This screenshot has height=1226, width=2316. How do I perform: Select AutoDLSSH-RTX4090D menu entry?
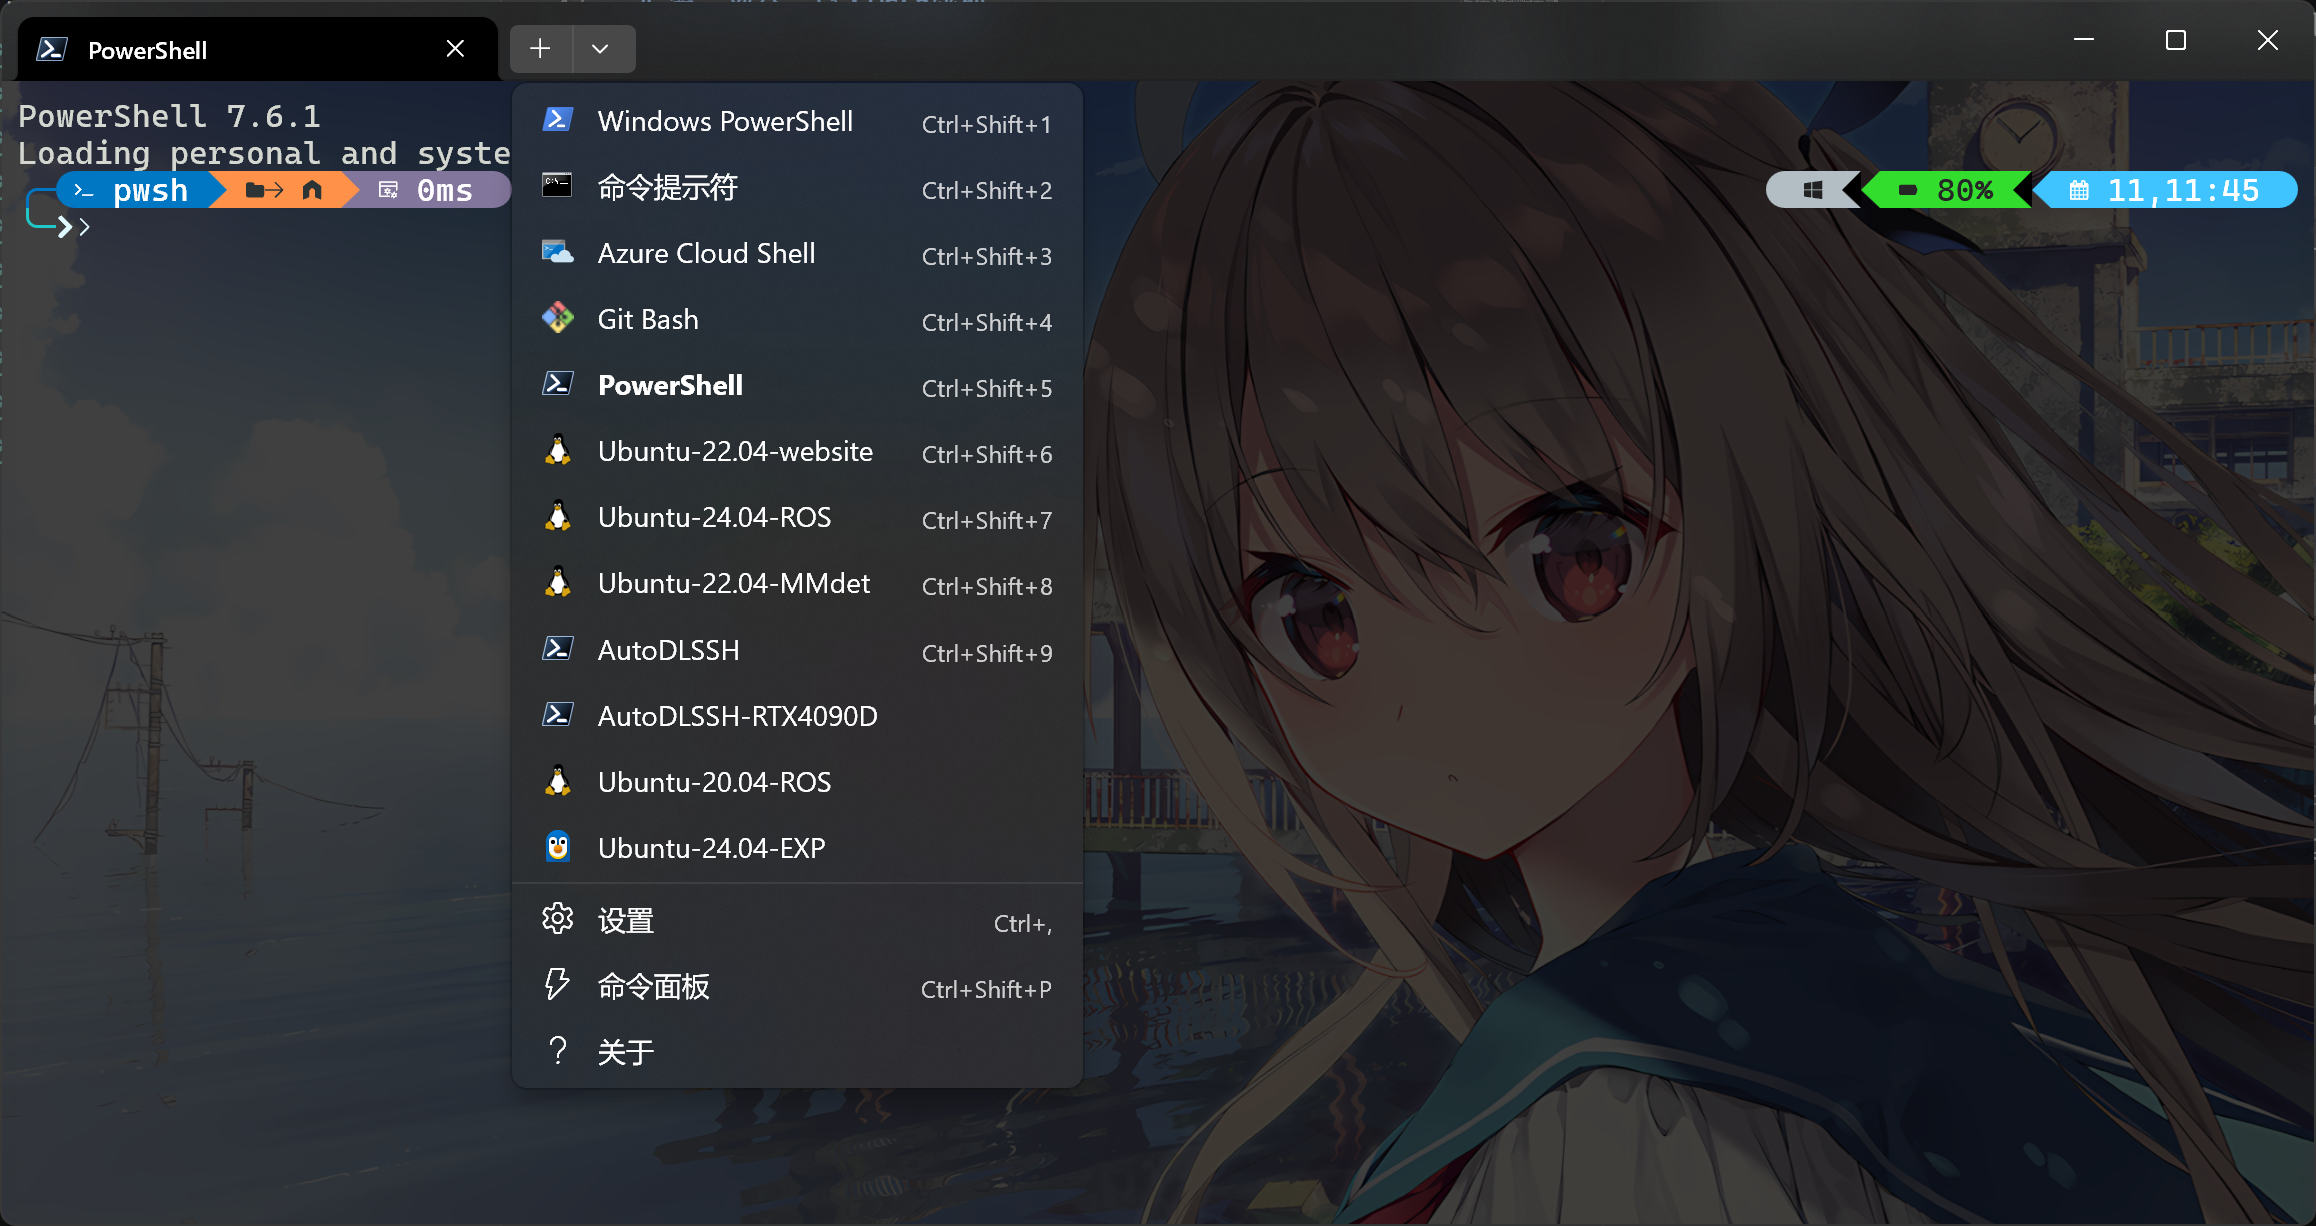coord(797,717)
